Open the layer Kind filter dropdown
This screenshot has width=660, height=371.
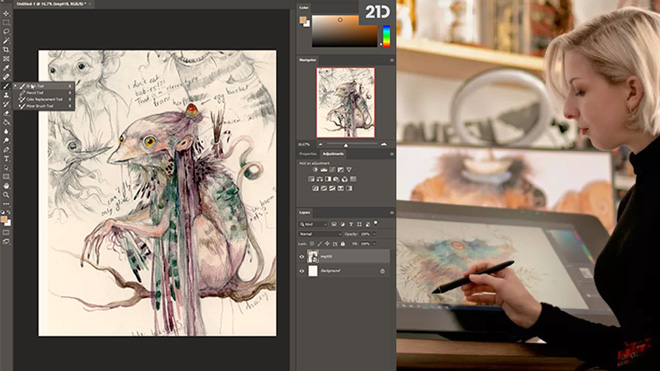tap(313, 224)
